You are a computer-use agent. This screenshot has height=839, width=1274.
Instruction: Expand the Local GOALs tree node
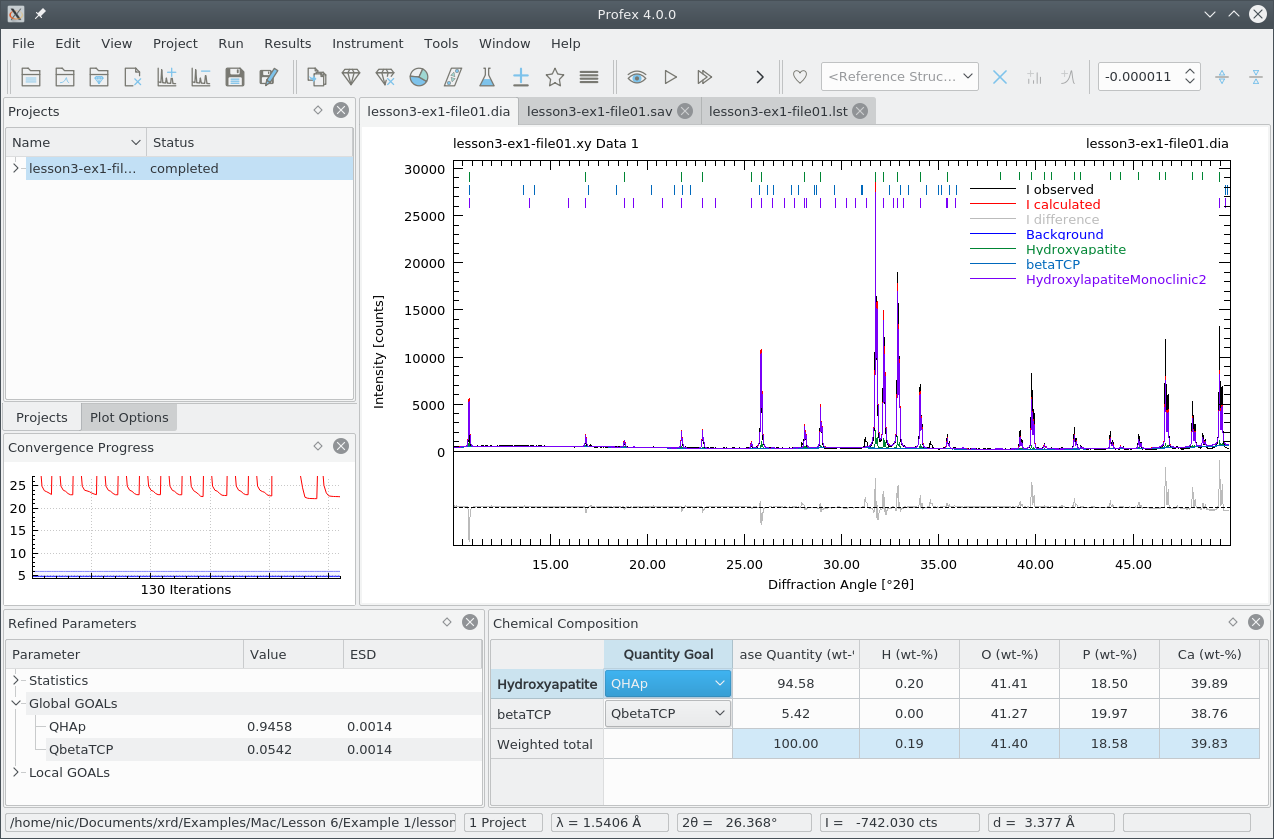(x=16, y=772)
